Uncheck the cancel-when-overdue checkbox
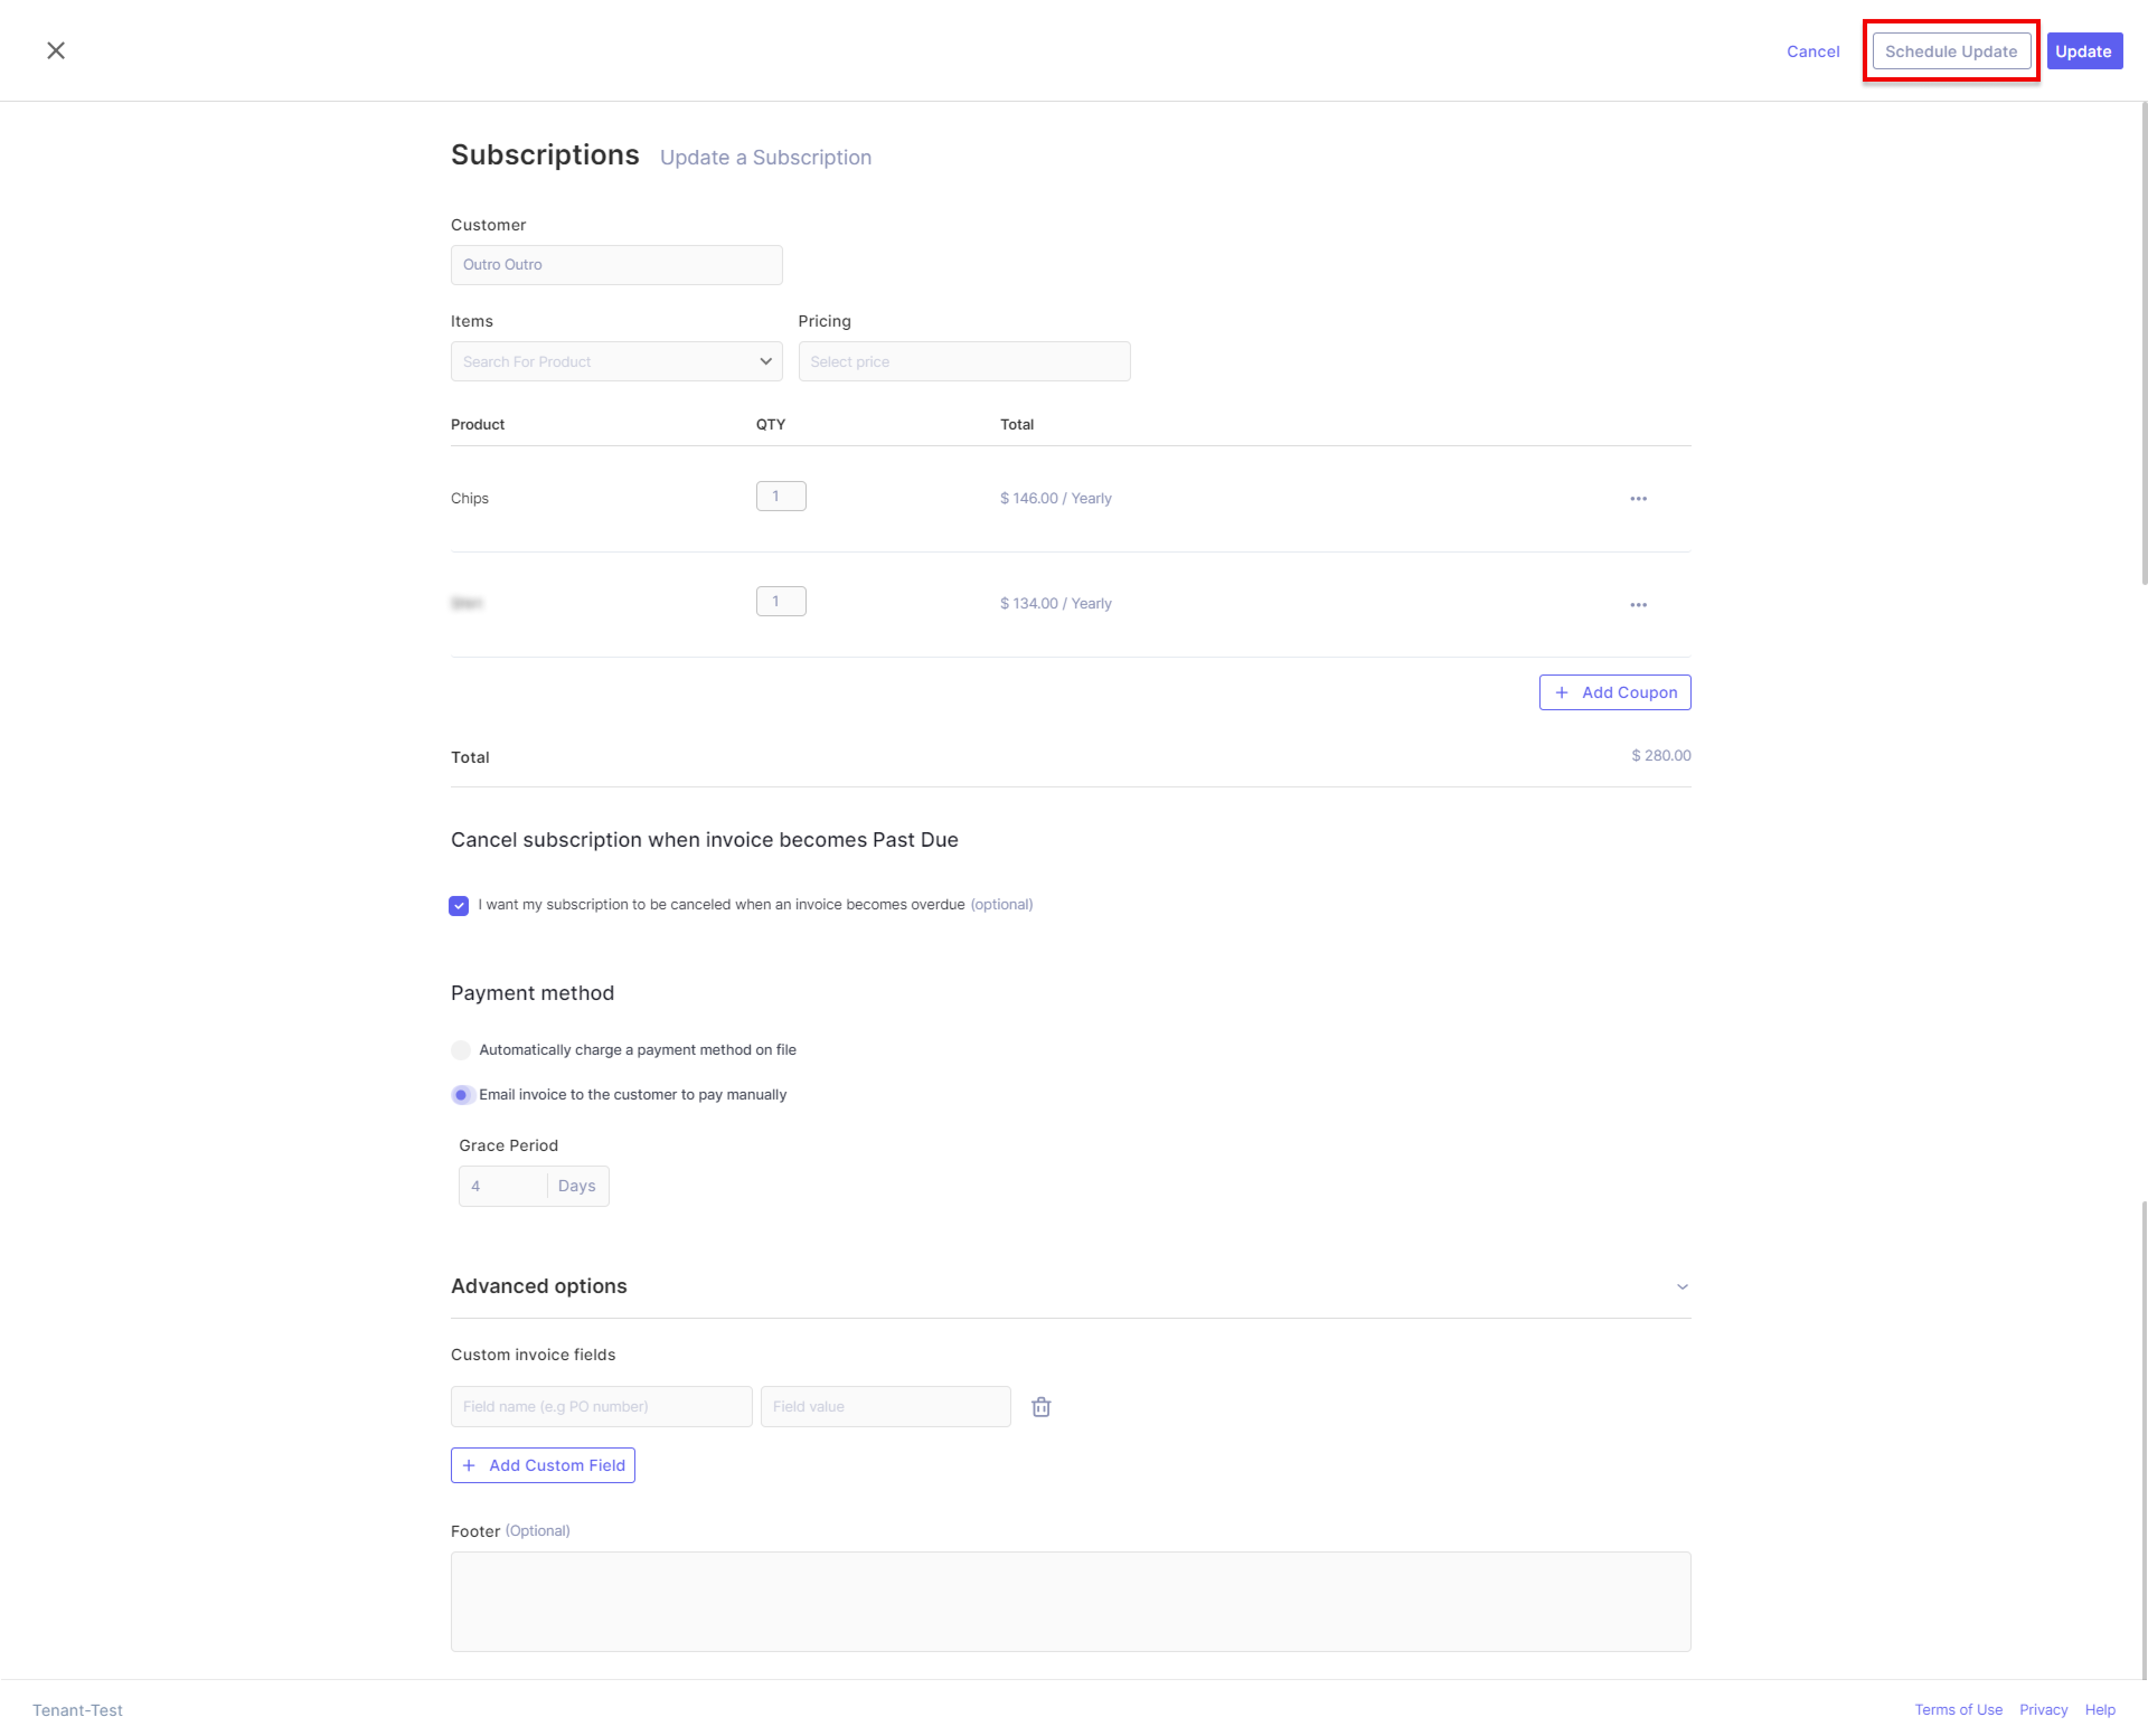The width and height of the screenshot is (2148, 1736). click(458, 905)
